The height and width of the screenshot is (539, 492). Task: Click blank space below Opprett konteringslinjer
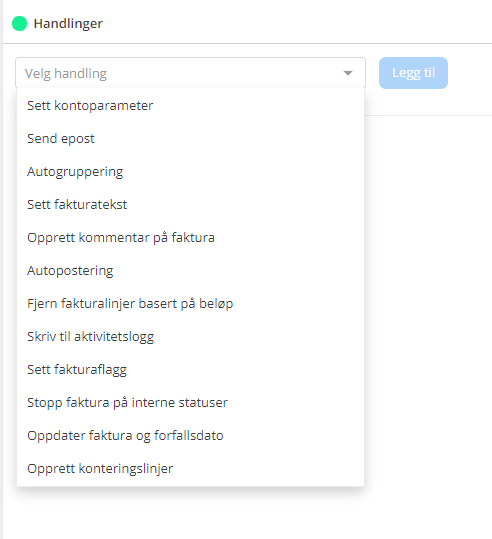(190, 514)
